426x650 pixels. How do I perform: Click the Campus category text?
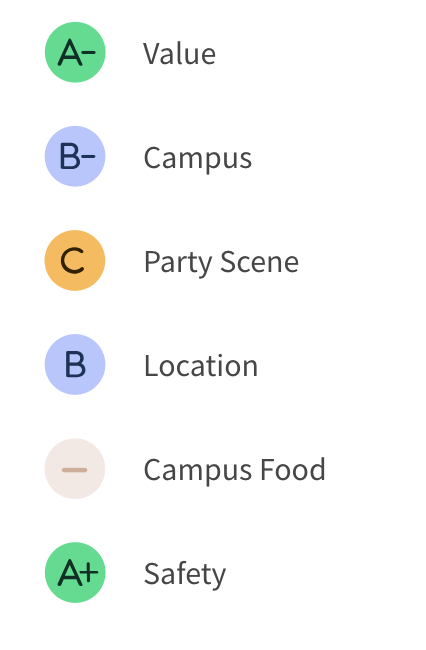(198, 159)
